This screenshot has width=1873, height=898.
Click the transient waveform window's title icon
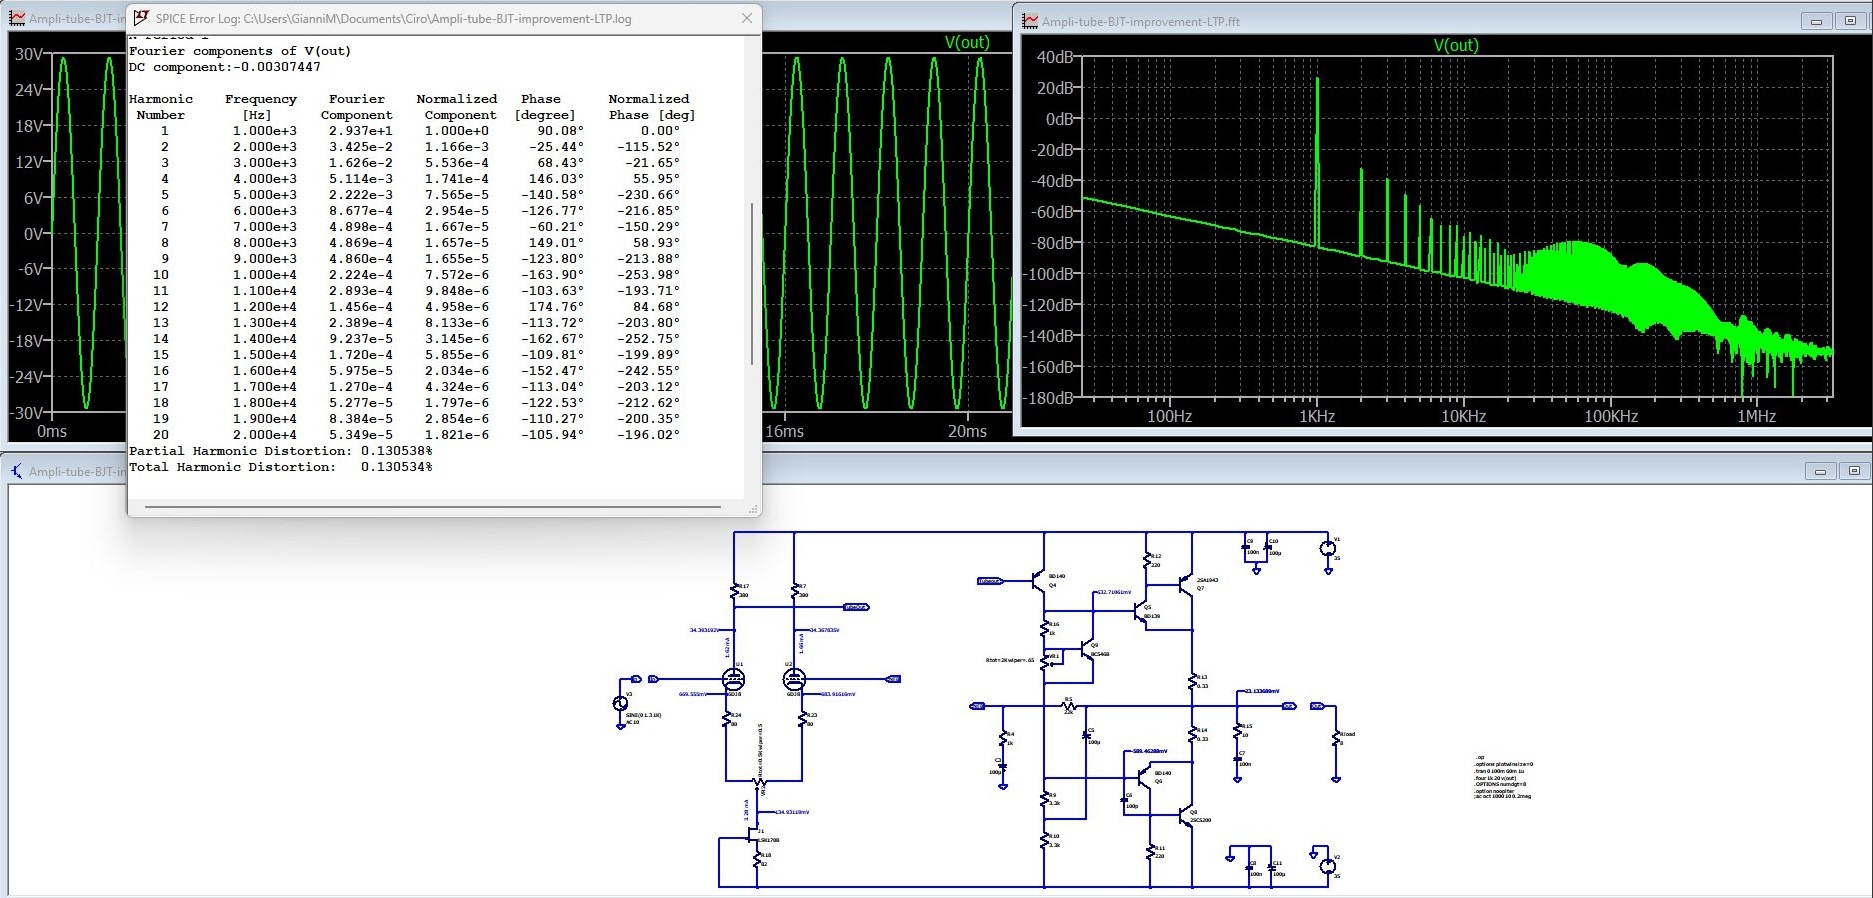17,19
